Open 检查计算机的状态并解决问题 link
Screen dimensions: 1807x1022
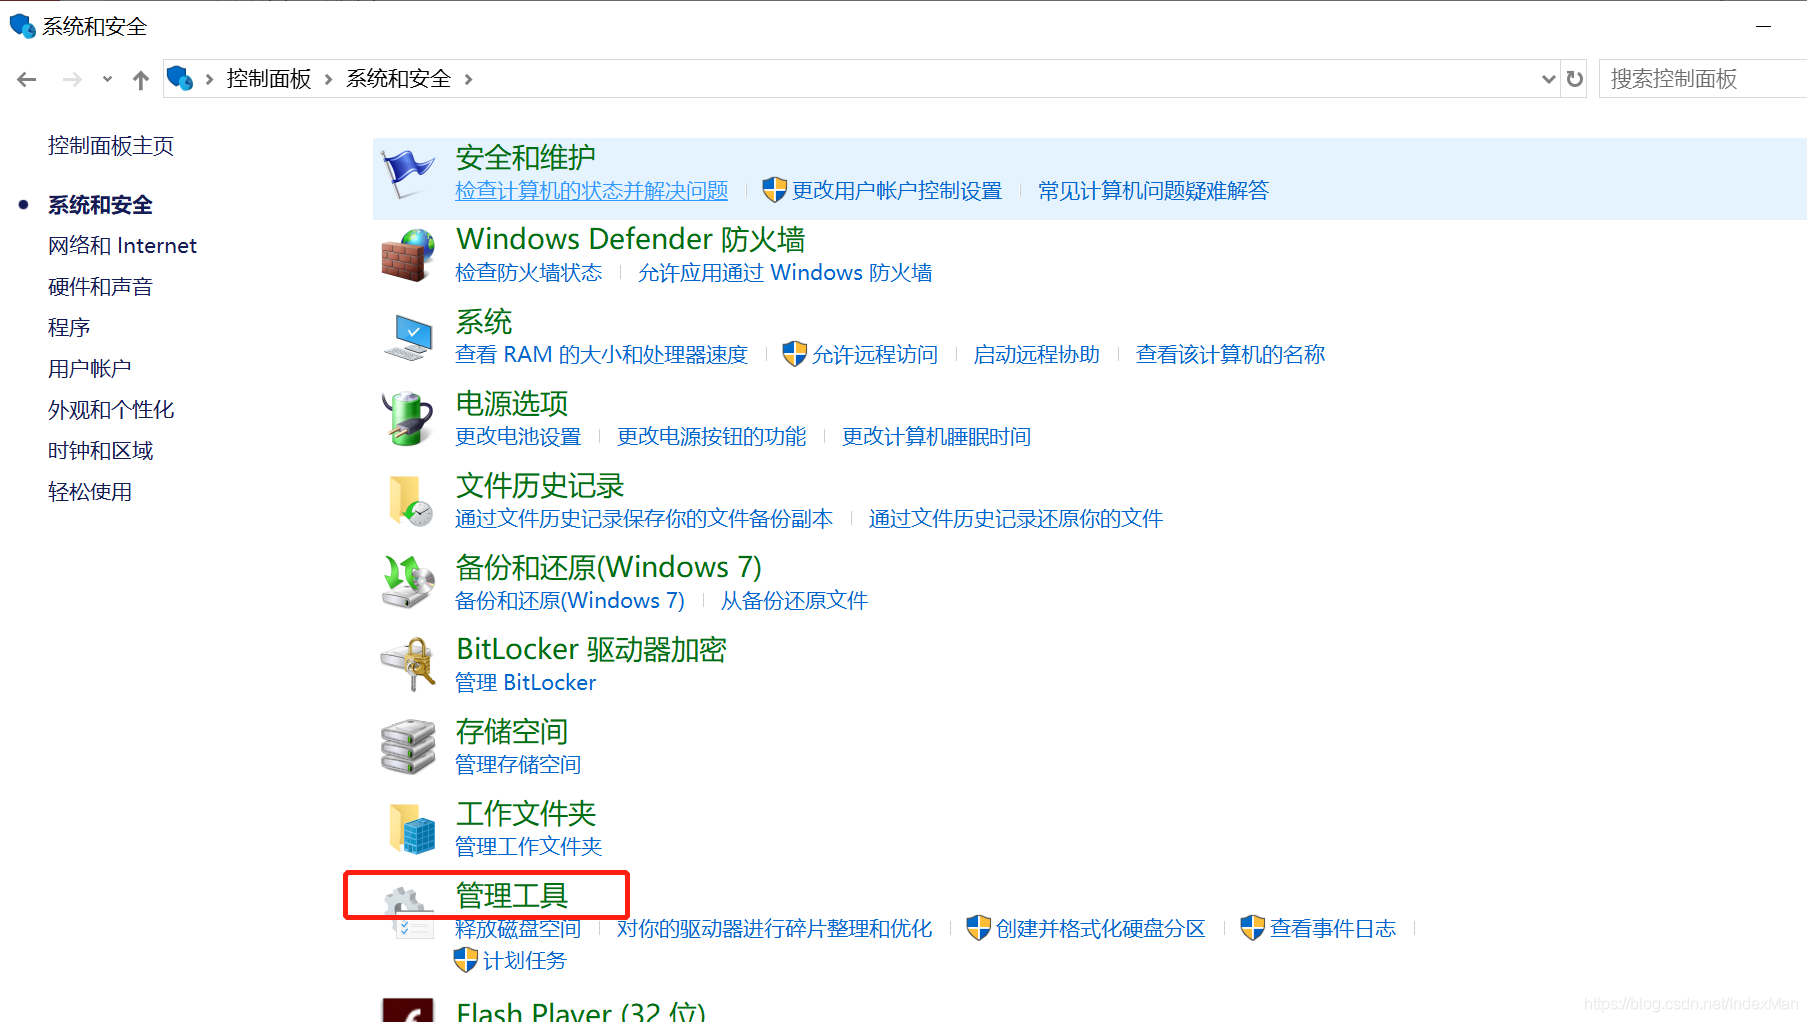pos(592,191)
